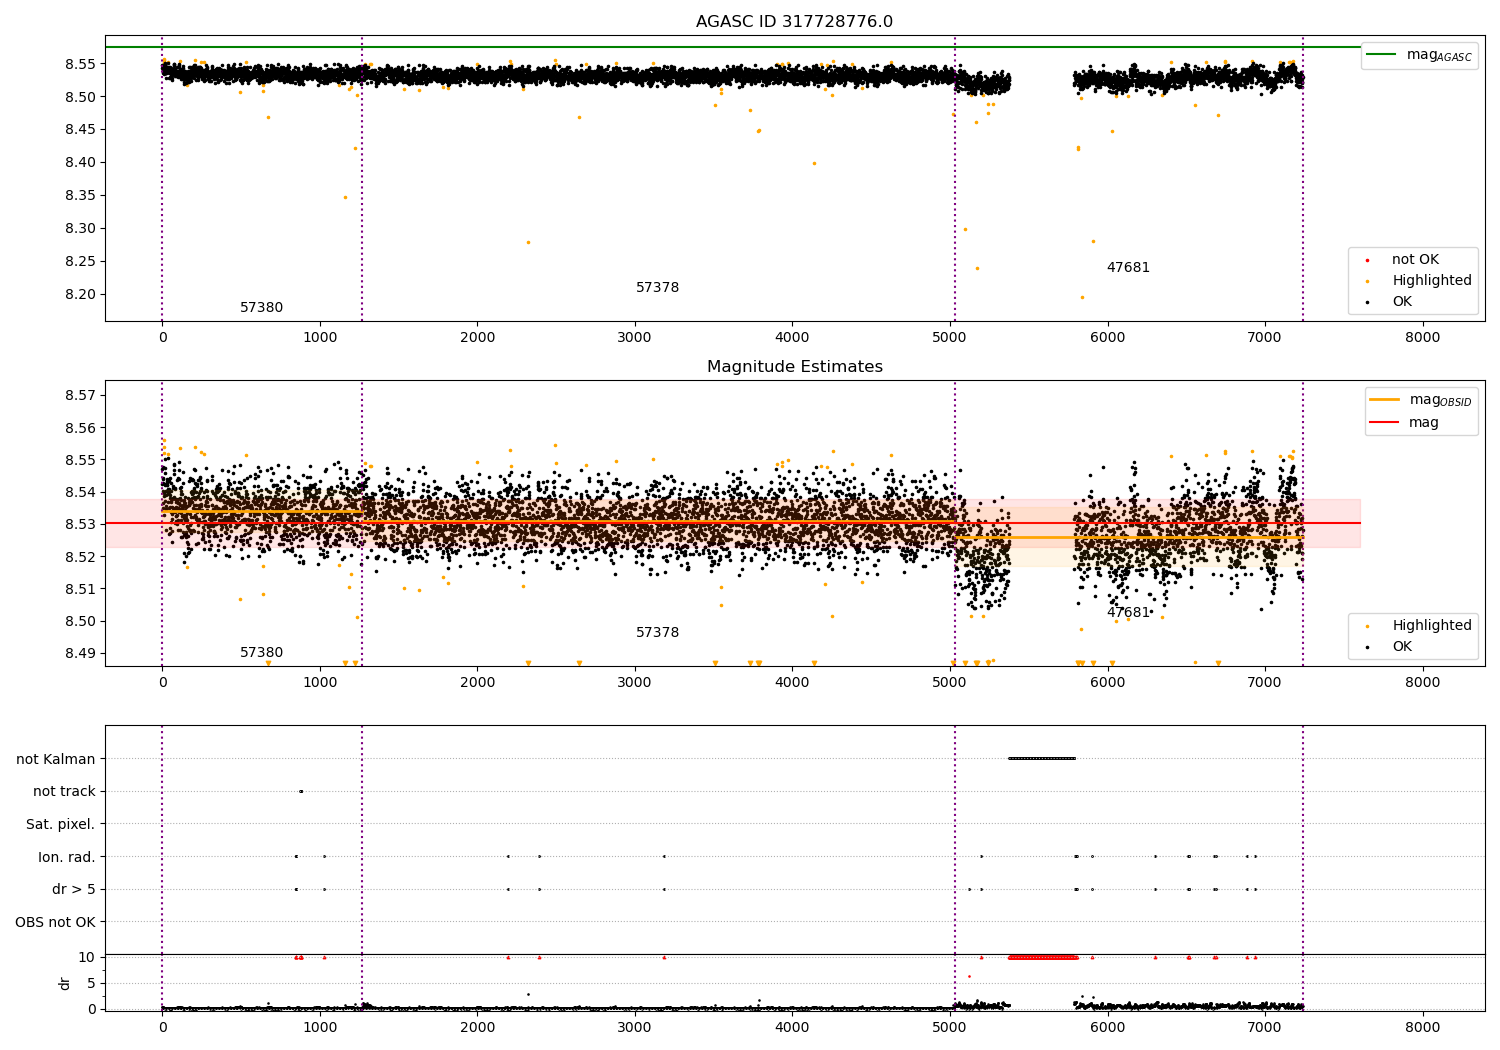Click the red dot marker beside 'not OK'
This screenshot has height=1050, width=1500.
1367,260
